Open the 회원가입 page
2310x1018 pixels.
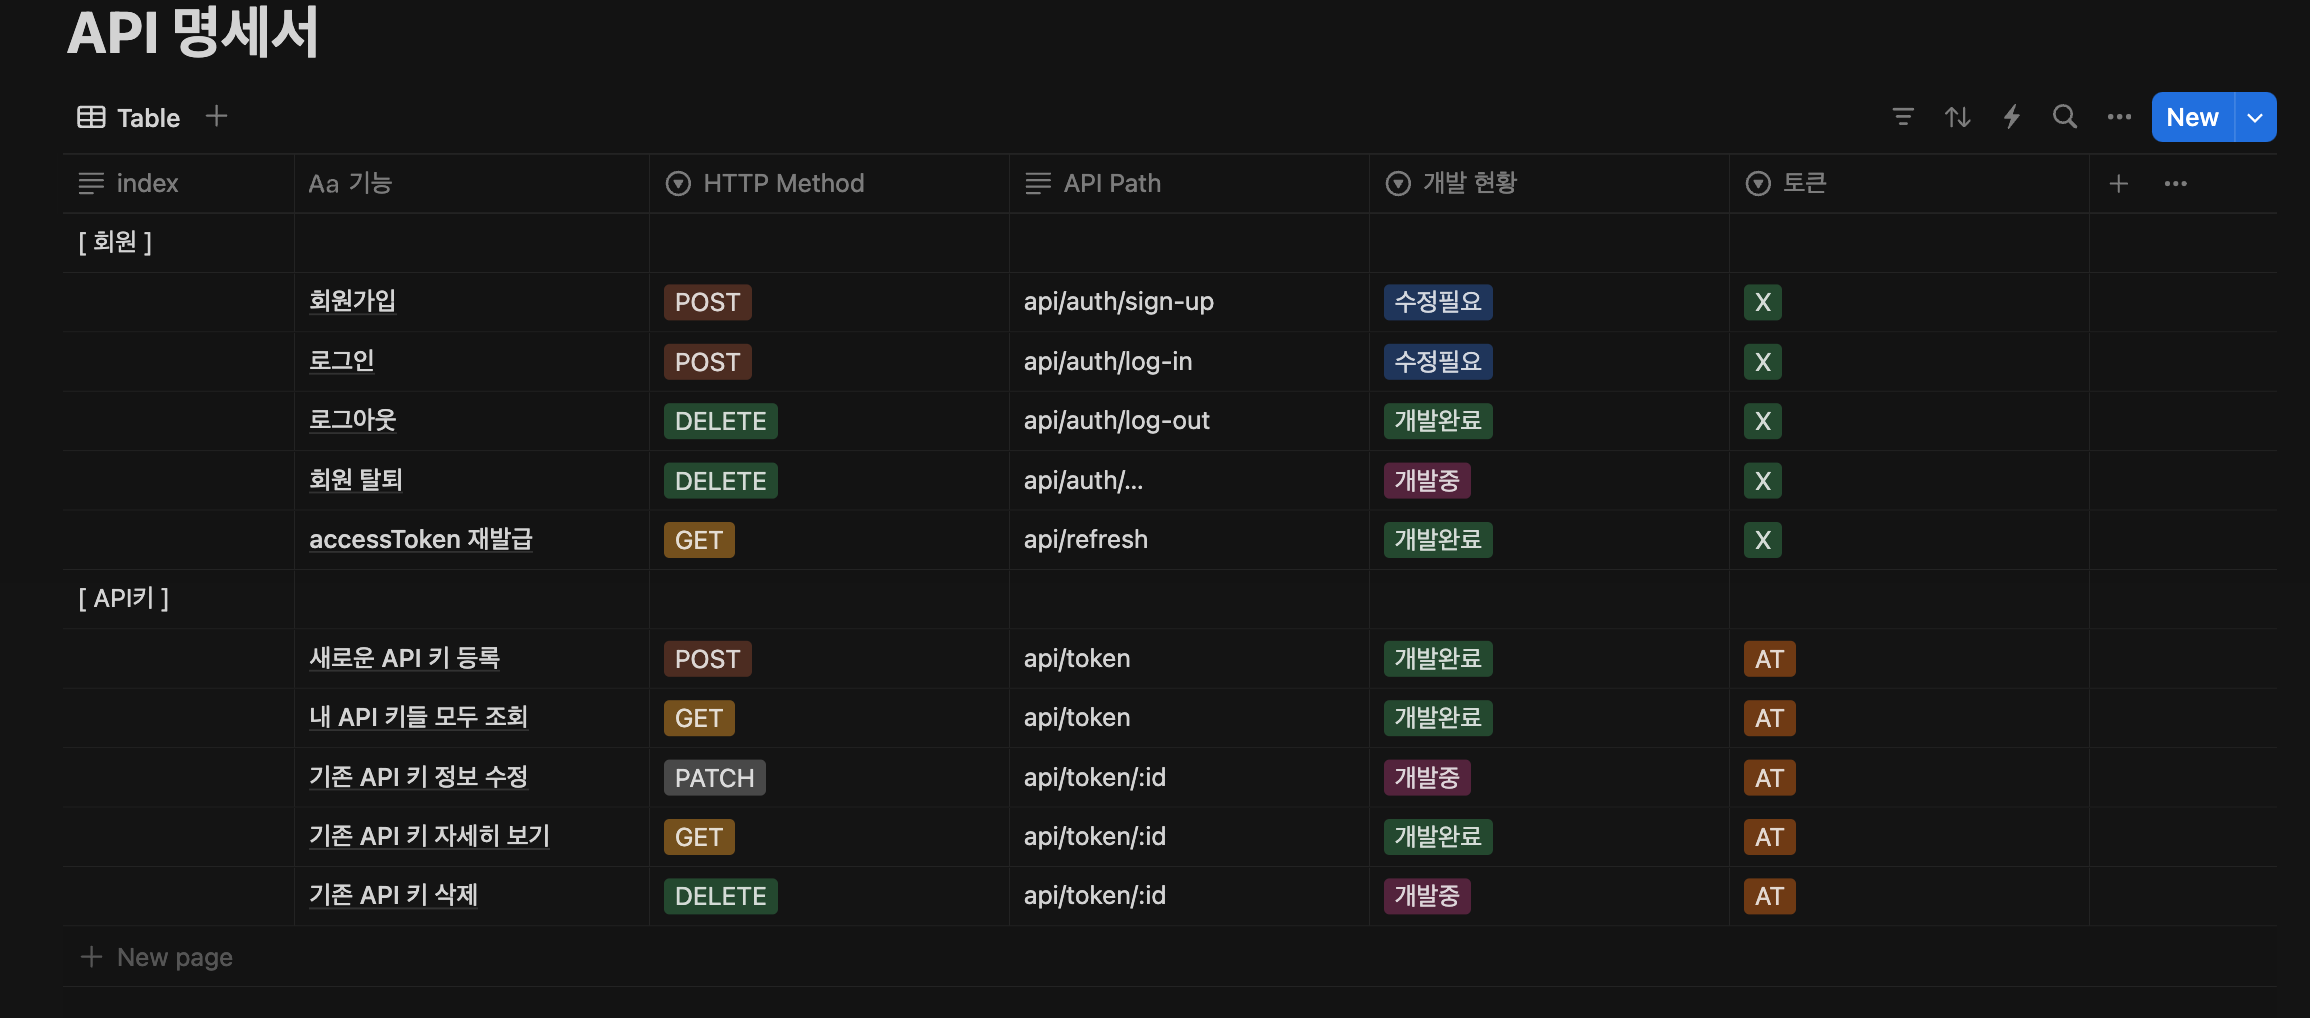pos(352,301)
